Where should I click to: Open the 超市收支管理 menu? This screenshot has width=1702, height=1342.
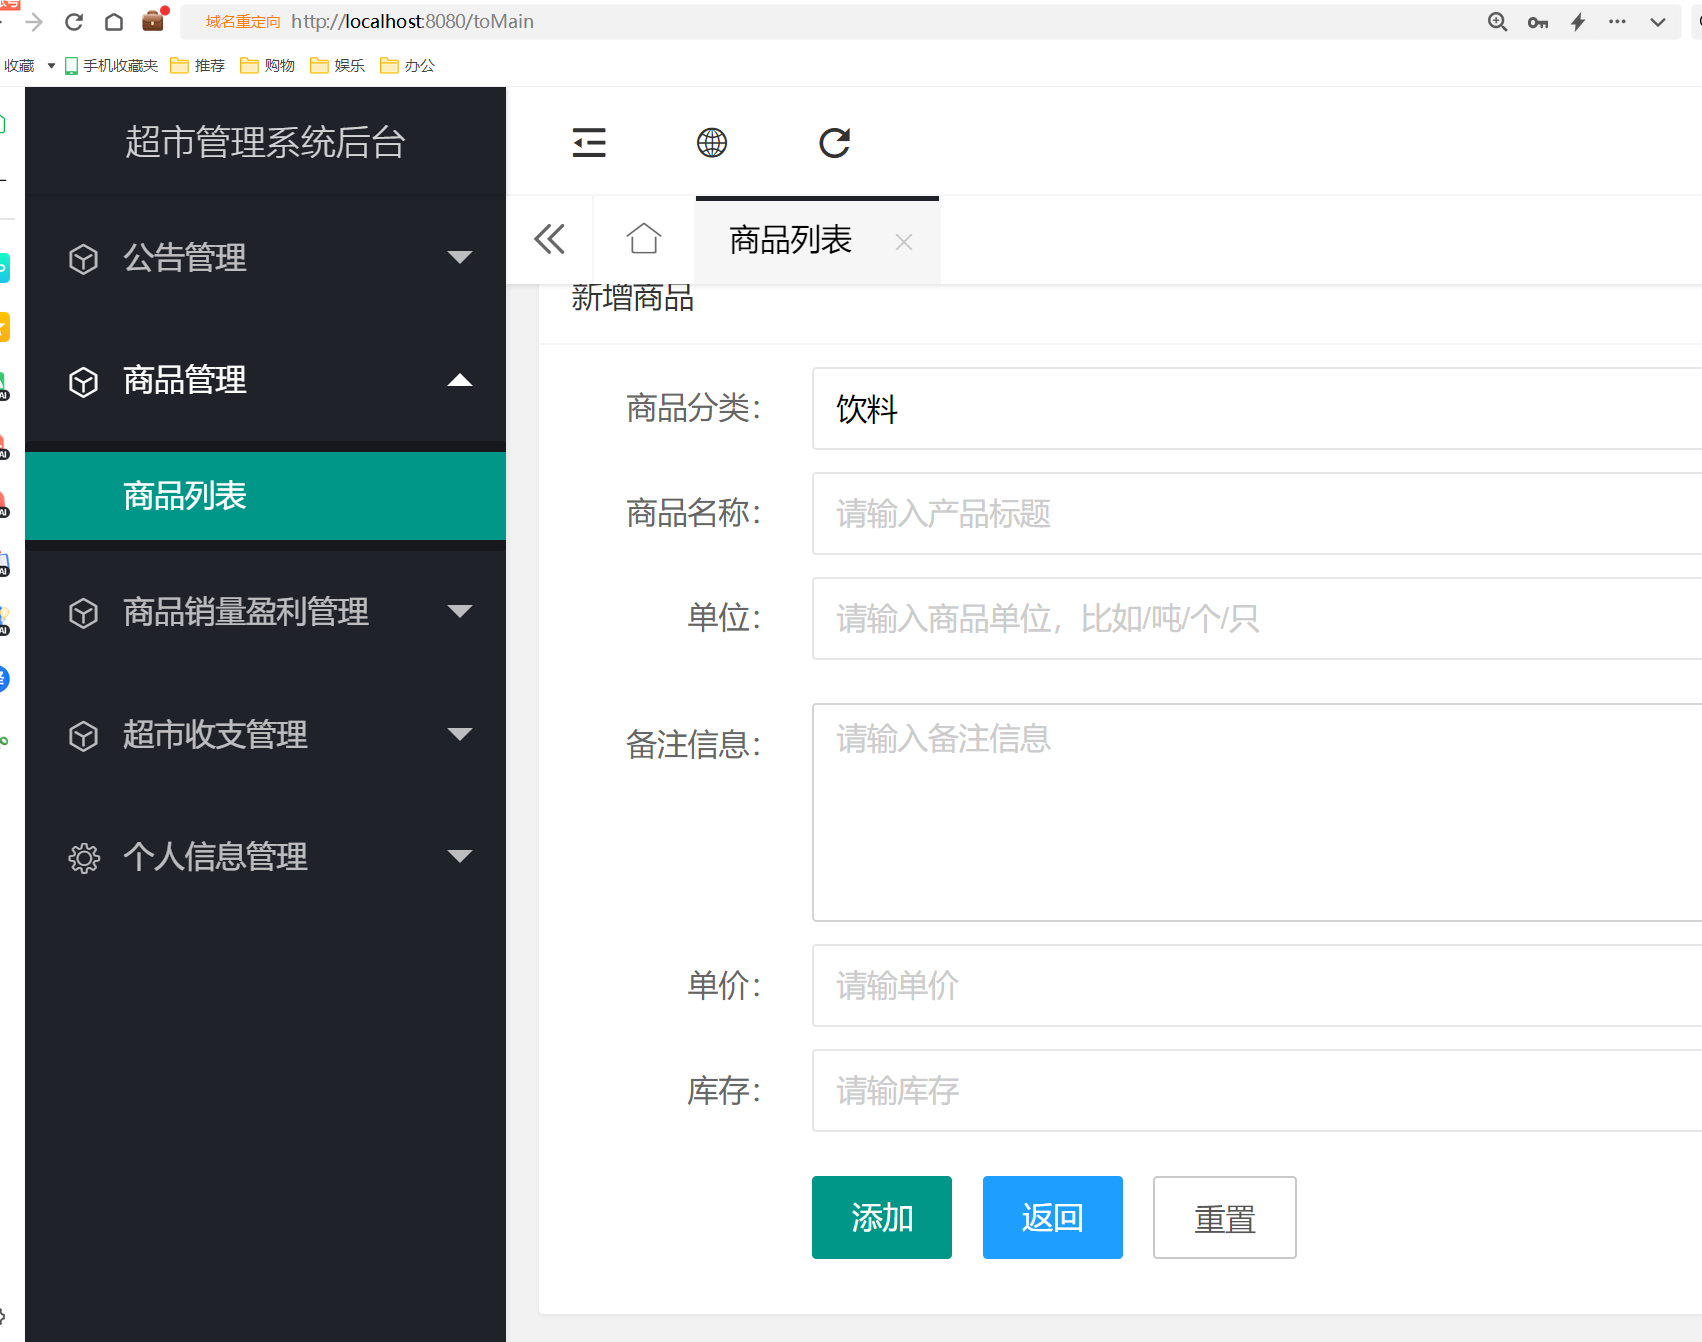coord(265,735)
